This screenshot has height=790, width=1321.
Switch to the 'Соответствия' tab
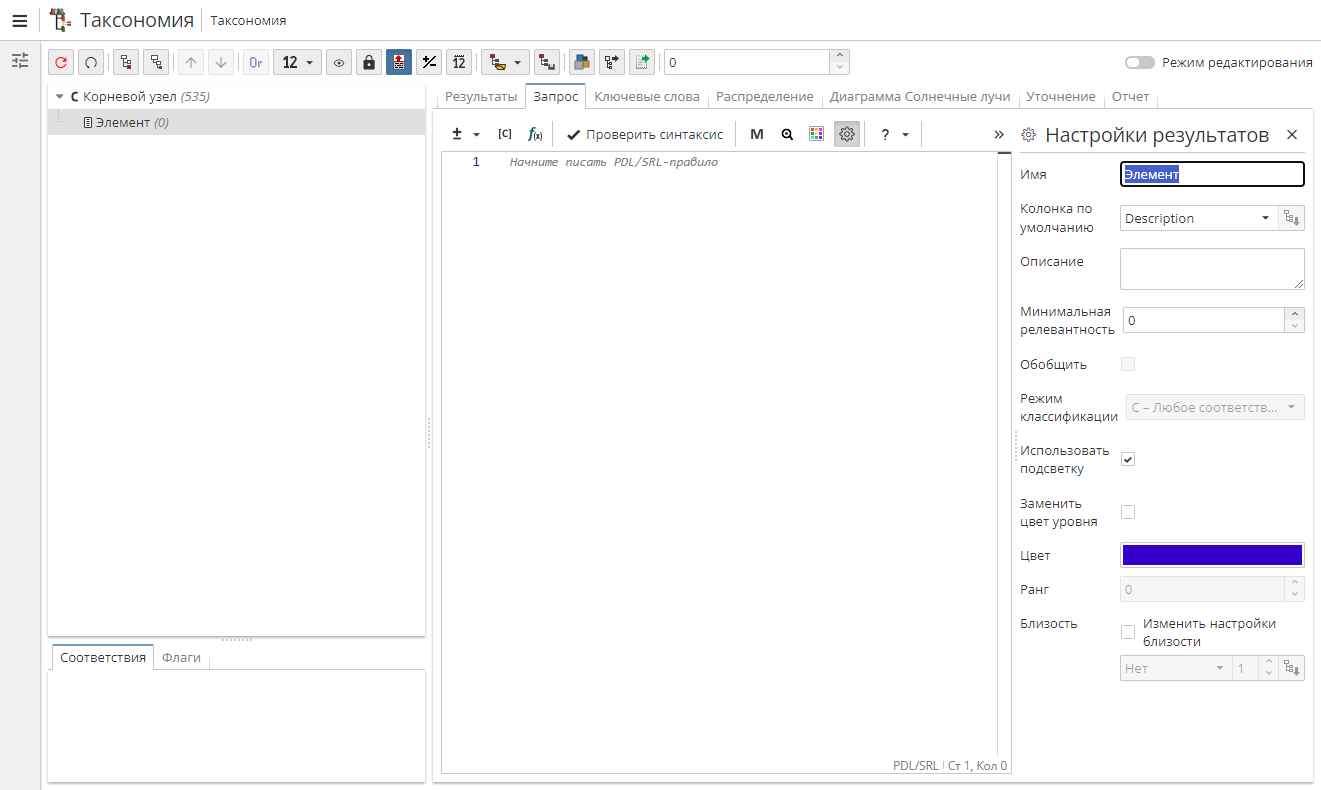(x=103, y=657)
